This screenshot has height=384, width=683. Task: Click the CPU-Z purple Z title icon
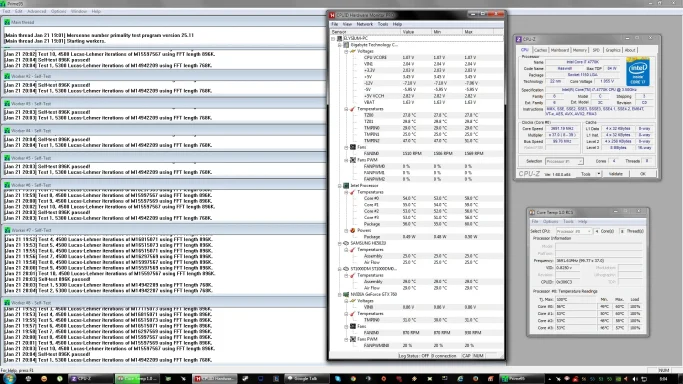(519, 39)
